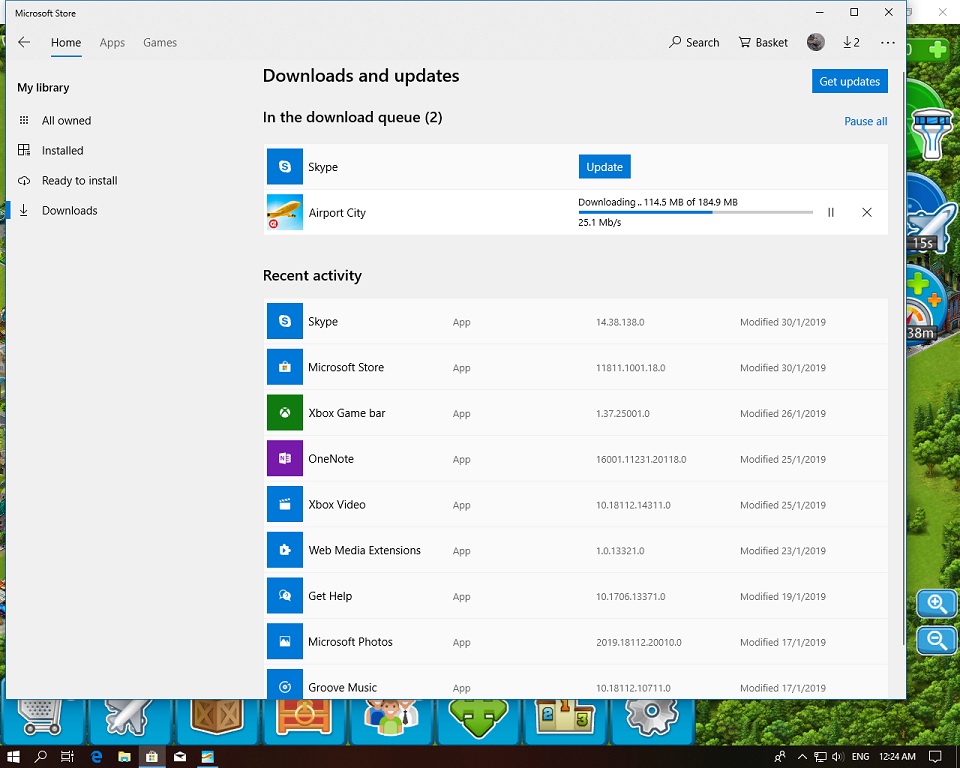960x768 pixels.
Task: Select Downloads in My library
Action: click(69, 211)
